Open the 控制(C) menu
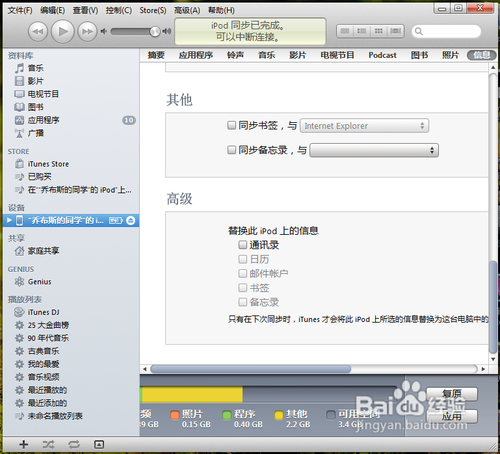The image size is (500, 454). coord(119,10)
